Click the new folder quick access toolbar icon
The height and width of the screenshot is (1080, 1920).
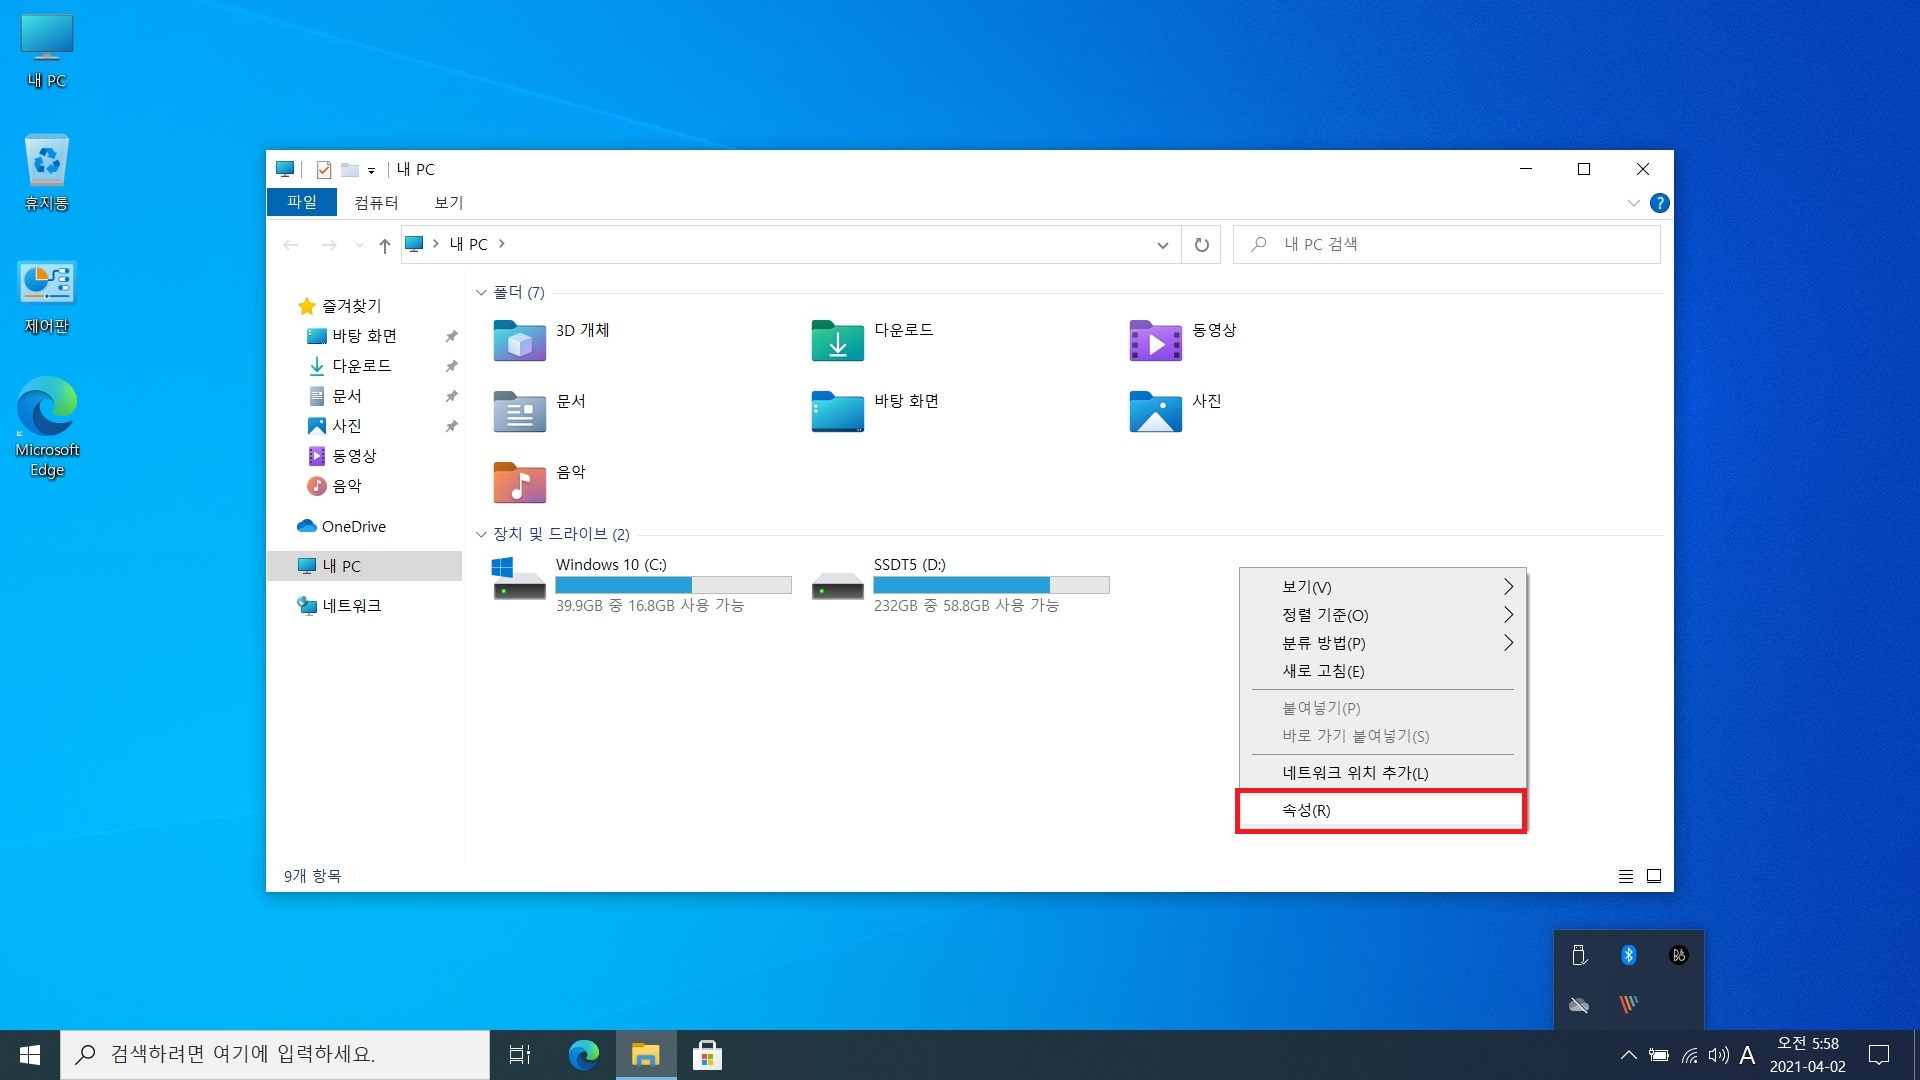point(349,169)
